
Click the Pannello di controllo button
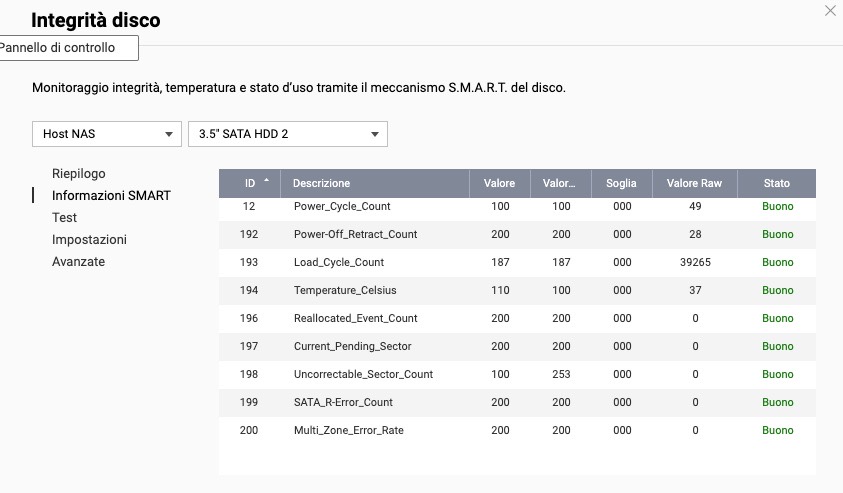click(65, 47)
